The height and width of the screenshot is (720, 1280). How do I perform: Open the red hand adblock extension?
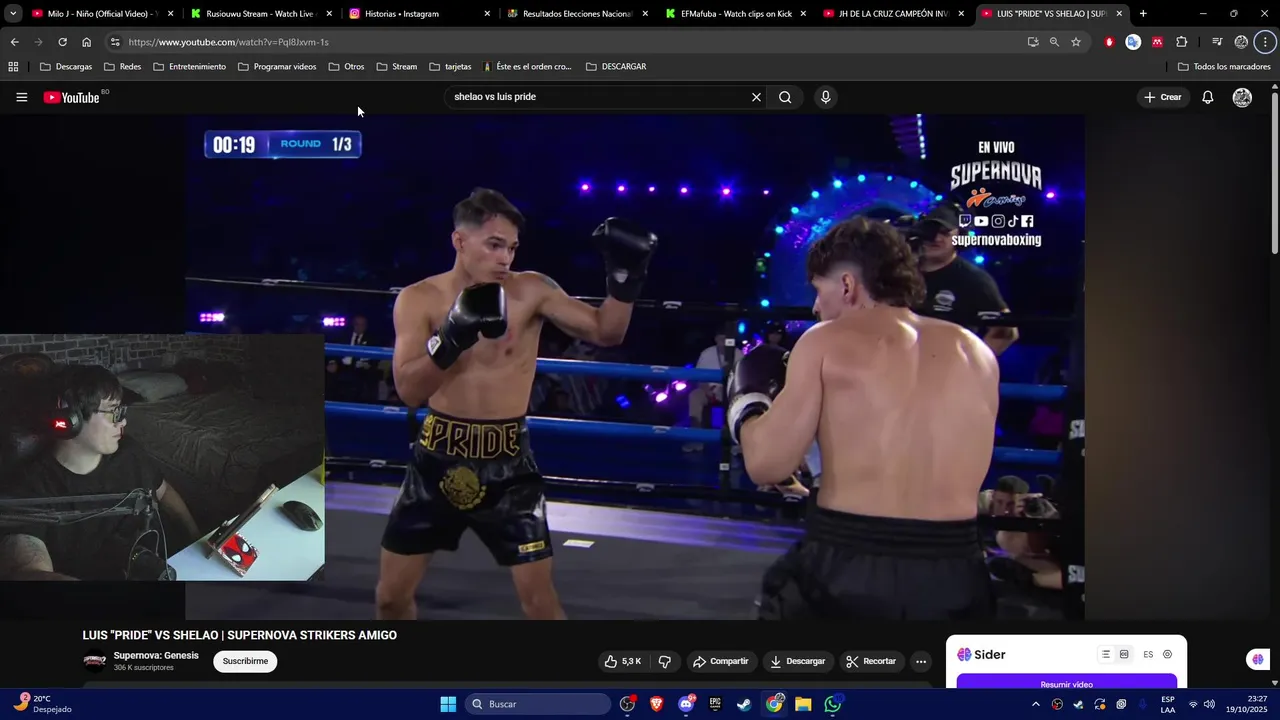point(1109,42)
